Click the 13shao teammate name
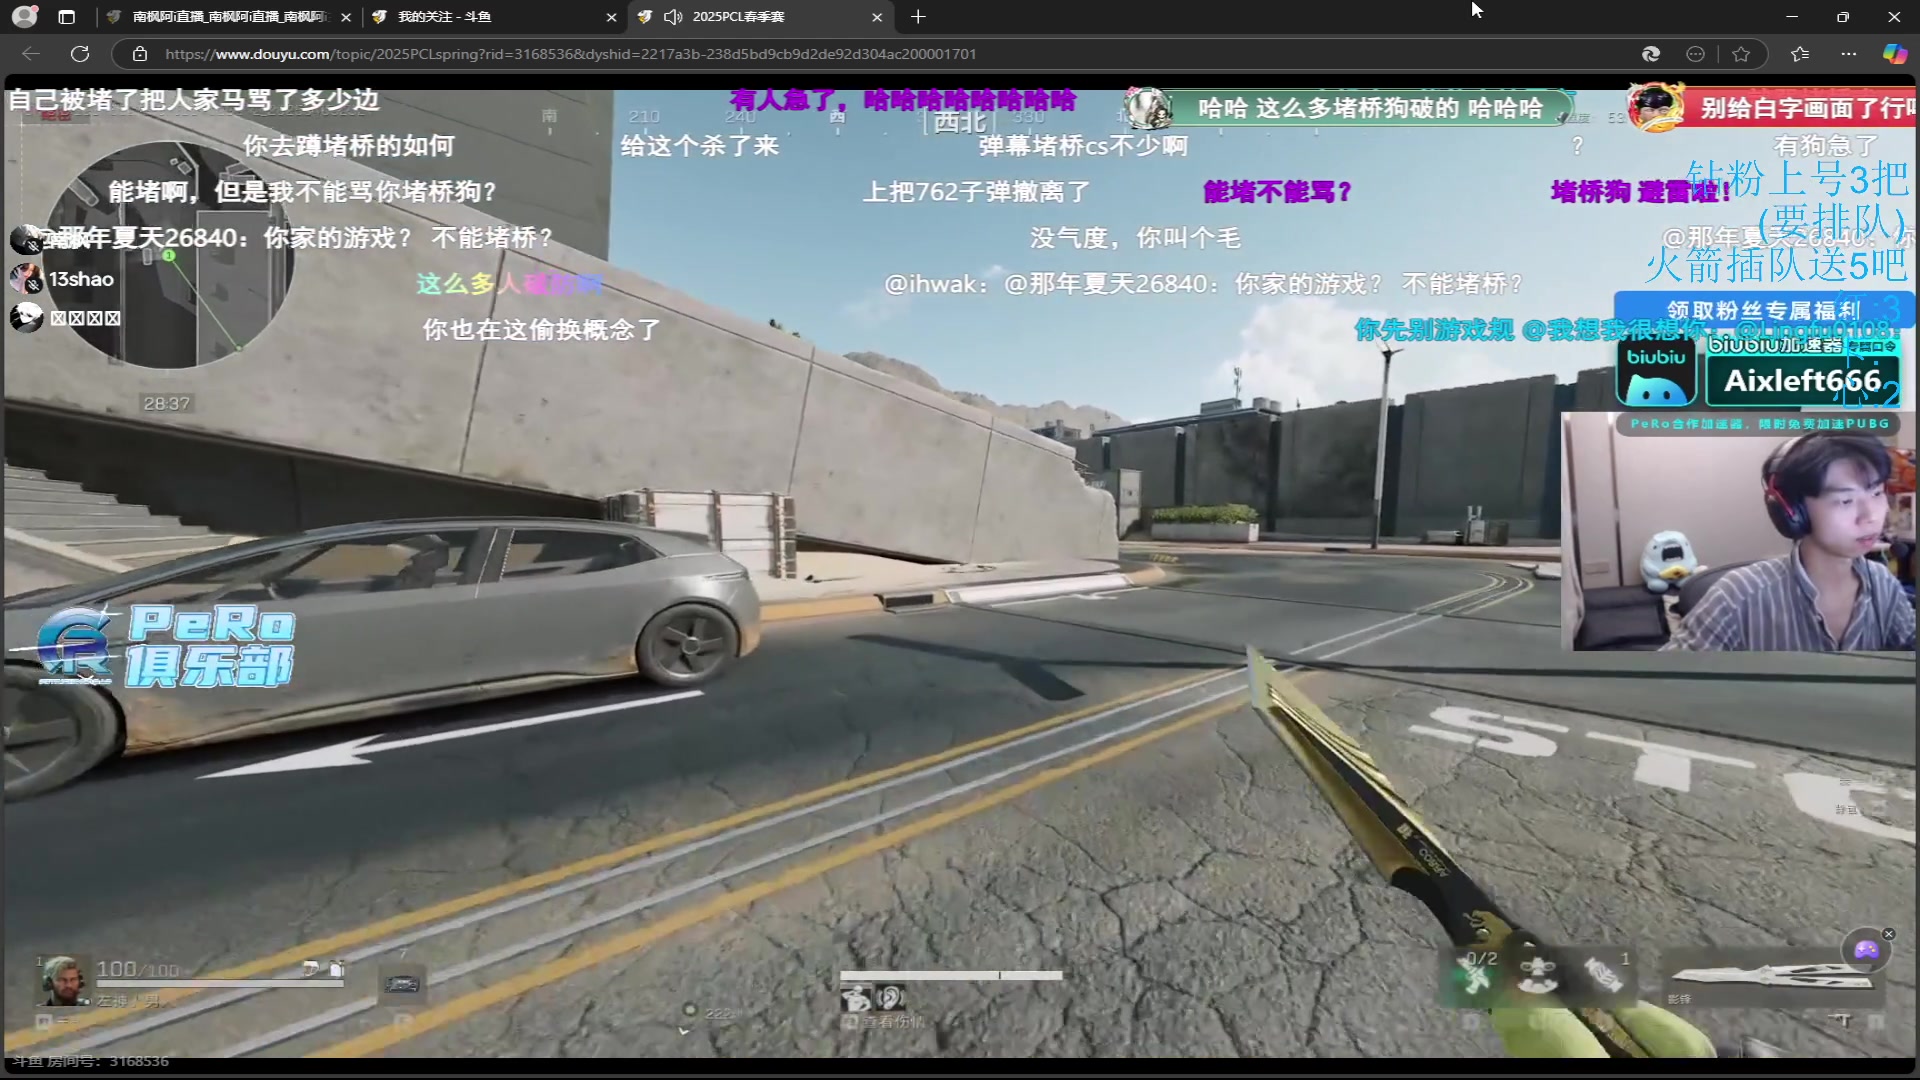This screenshot has width=1920, height=1080. pos(81,279)
